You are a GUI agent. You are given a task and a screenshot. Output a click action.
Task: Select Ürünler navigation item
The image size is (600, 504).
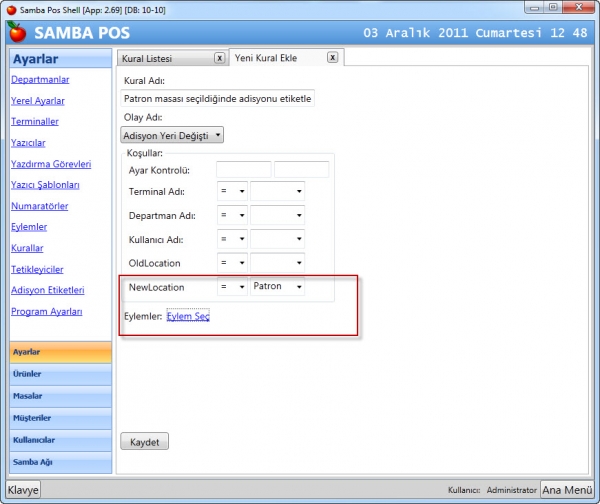tap(60, 374)
